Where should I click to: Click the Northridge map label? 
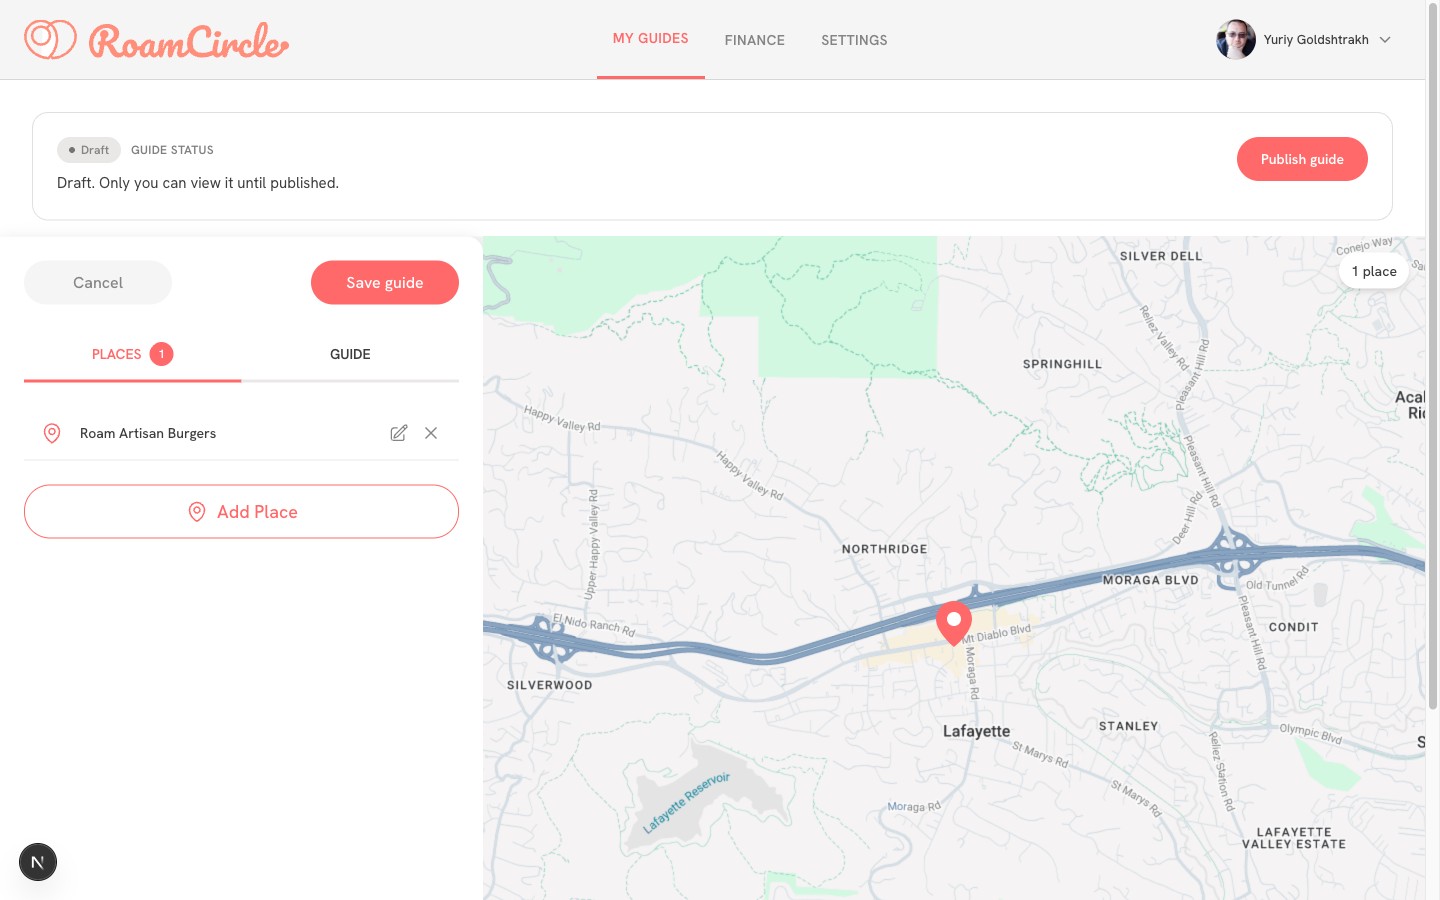coord(885,549)
